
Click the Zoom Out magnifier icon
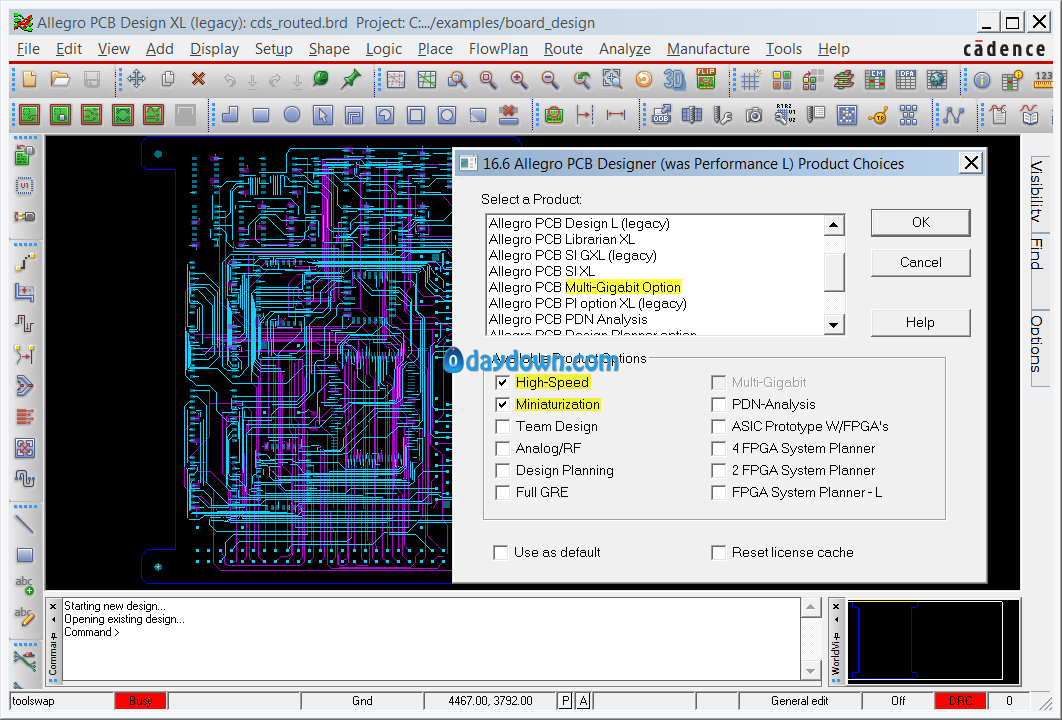tap(550, 79)
